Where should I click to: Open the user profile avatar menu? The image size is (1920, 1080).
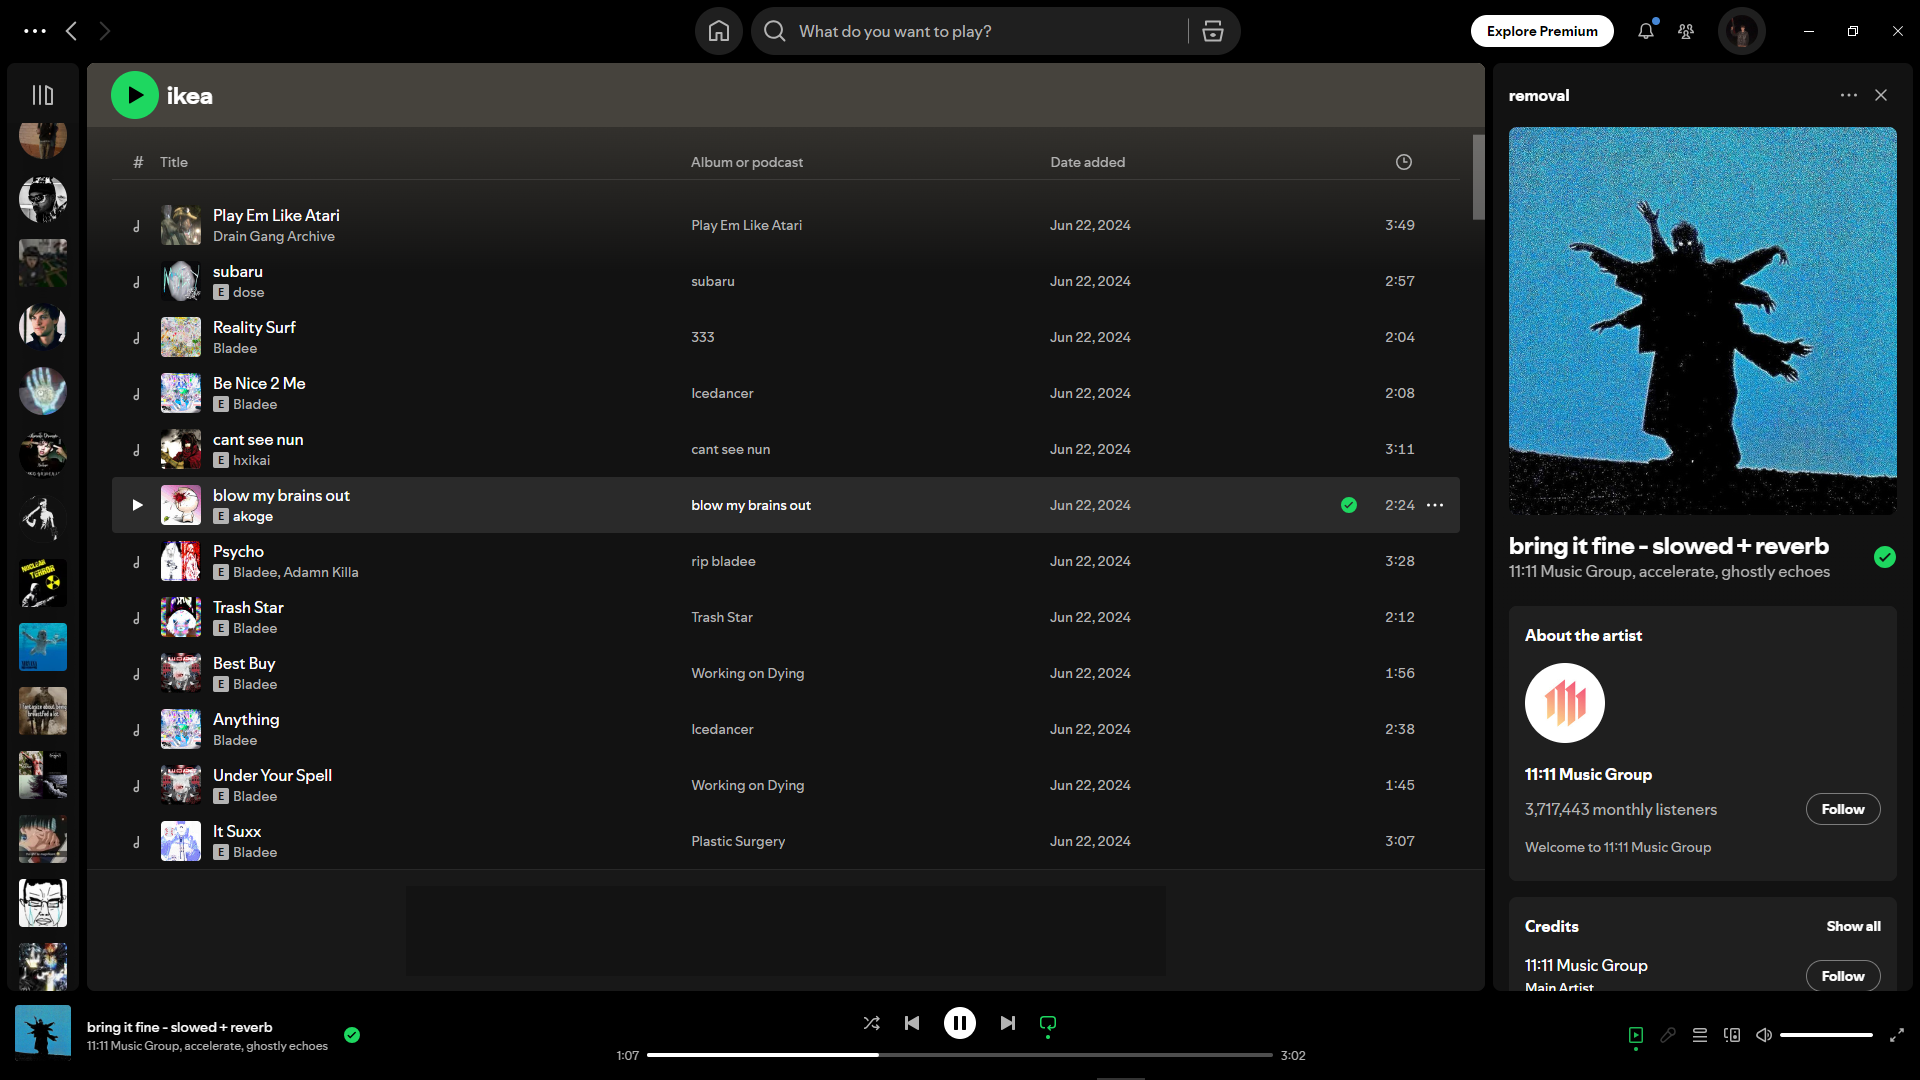click(x=1741, y=31)
